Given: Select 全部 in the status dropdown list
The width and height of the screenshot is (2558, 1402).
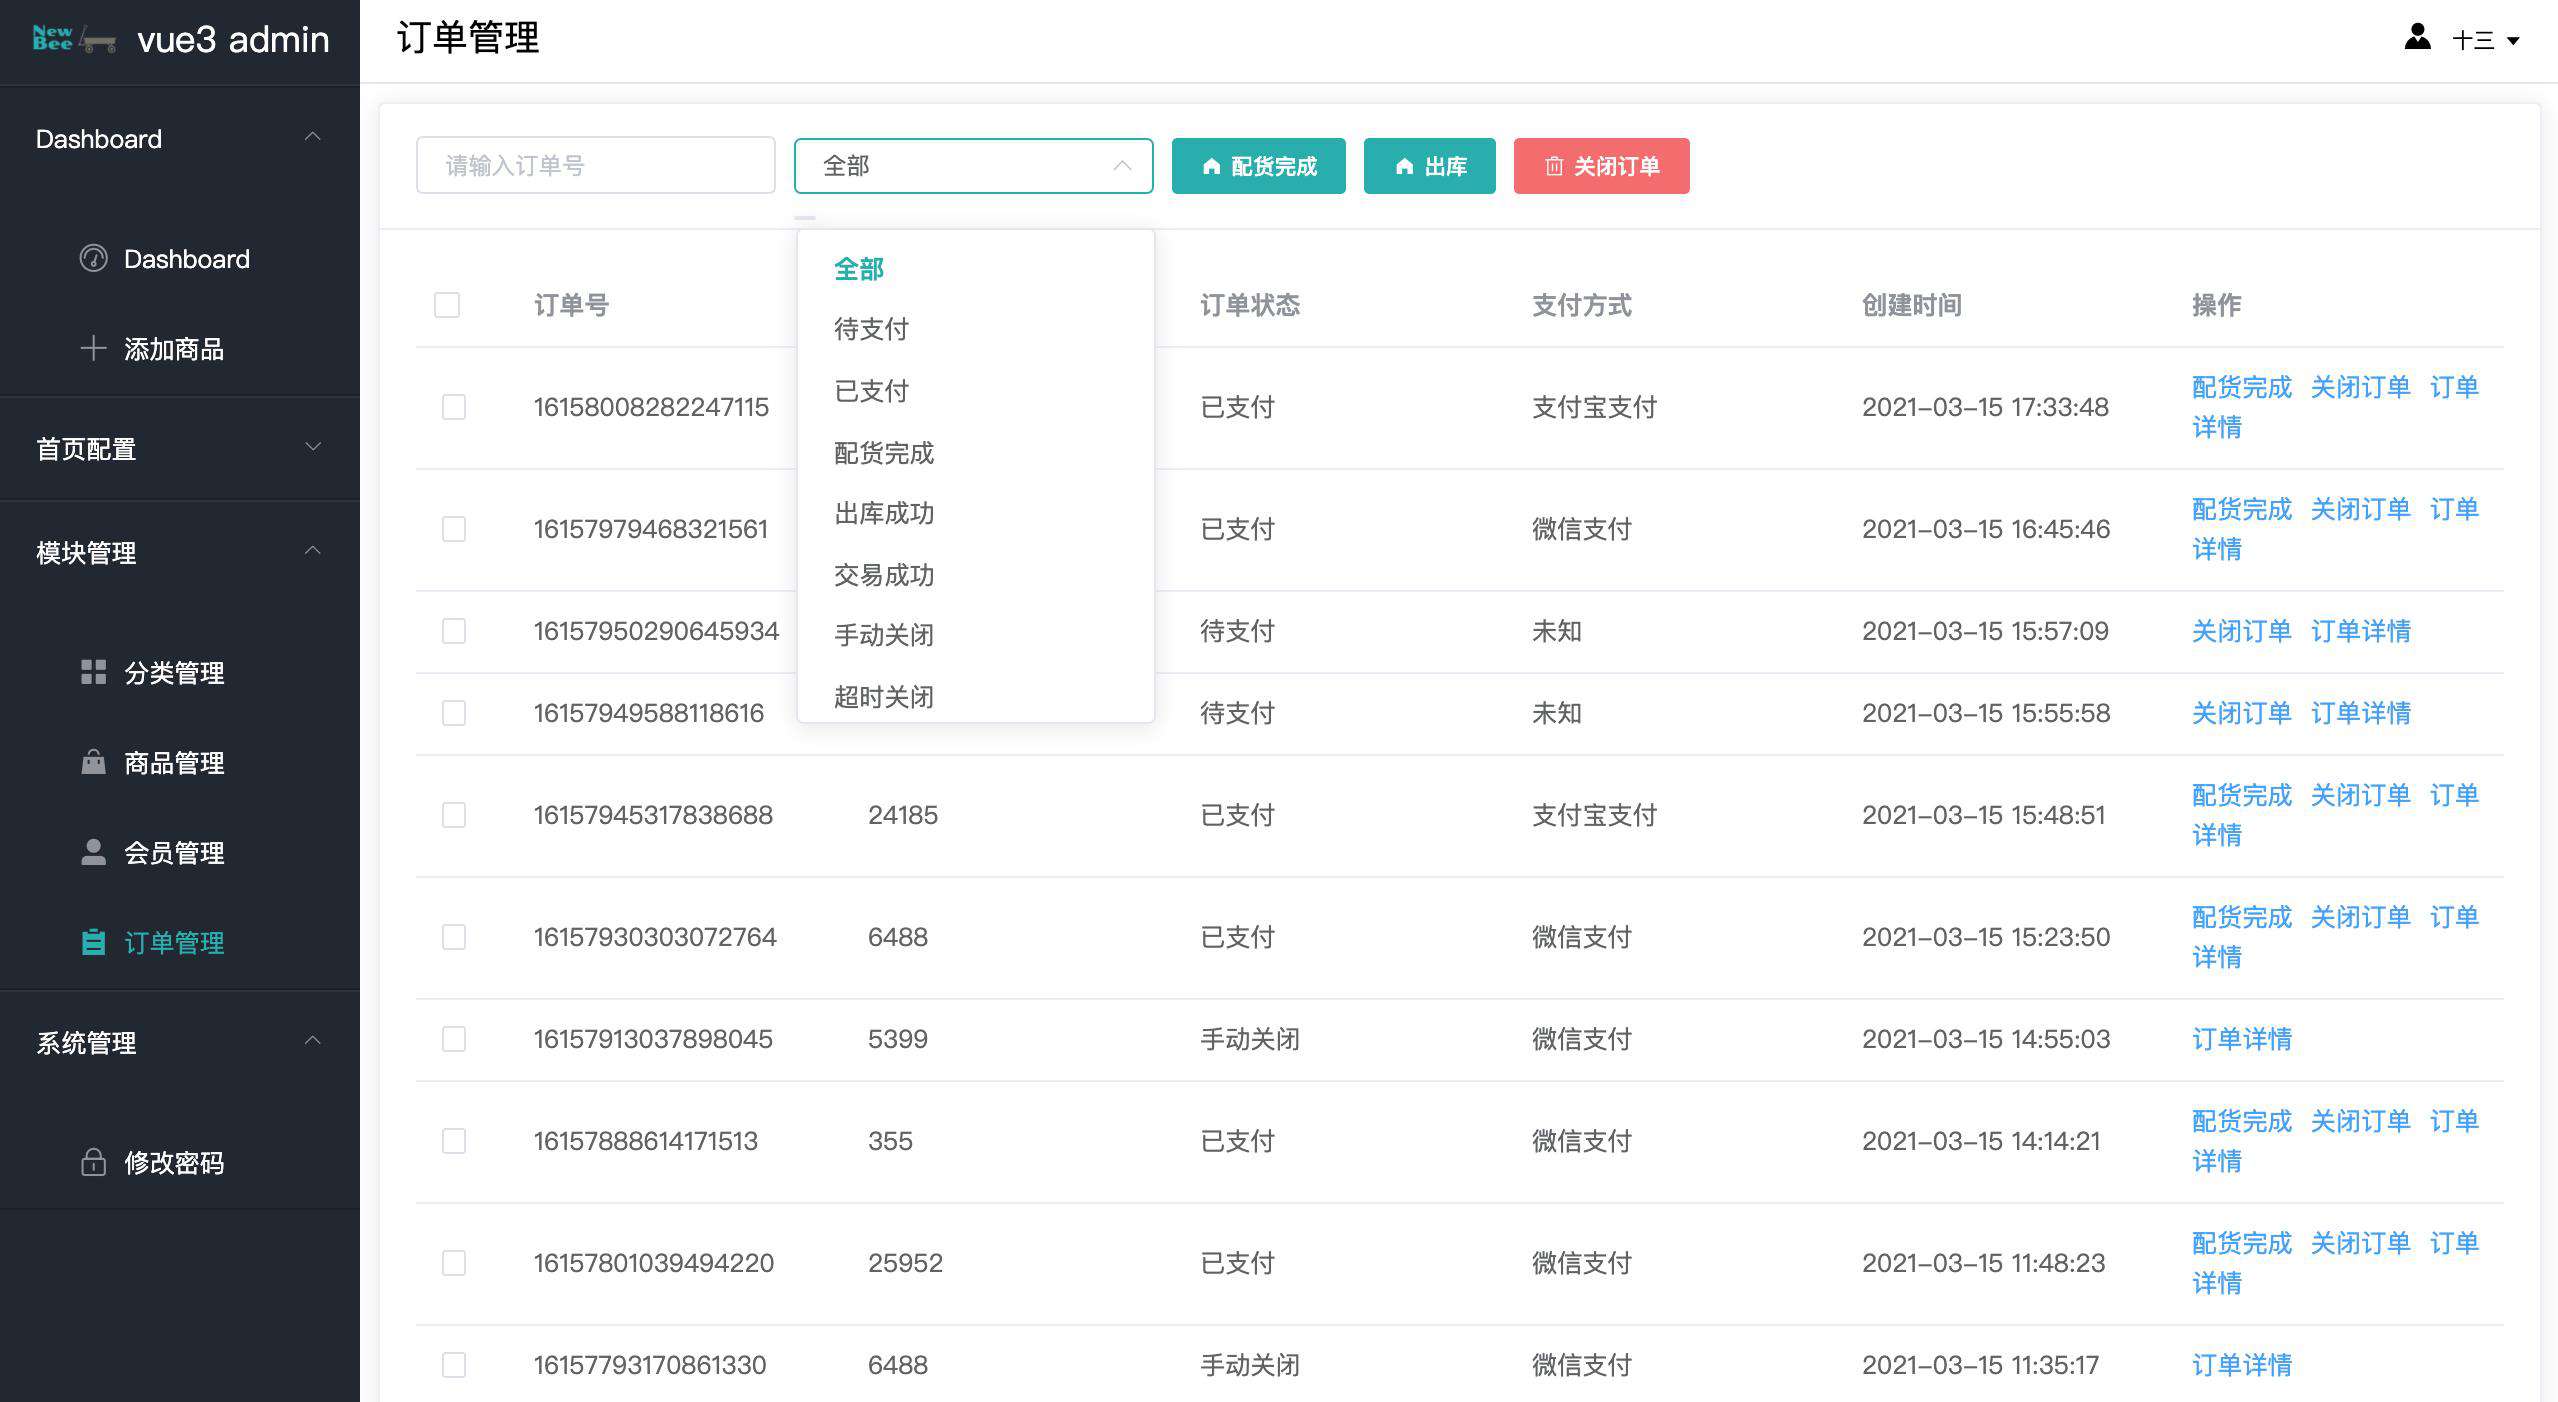Looking at the screenshot, I should tap(976, 269).
